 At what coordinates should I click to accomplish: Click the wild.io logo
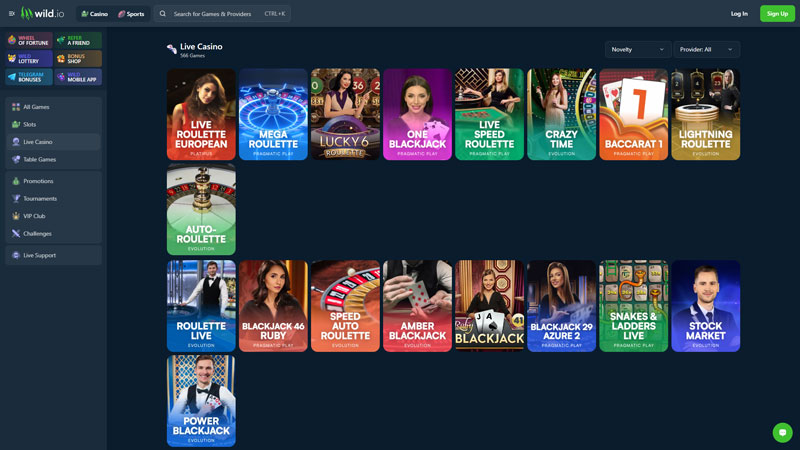tap(44, 14)
